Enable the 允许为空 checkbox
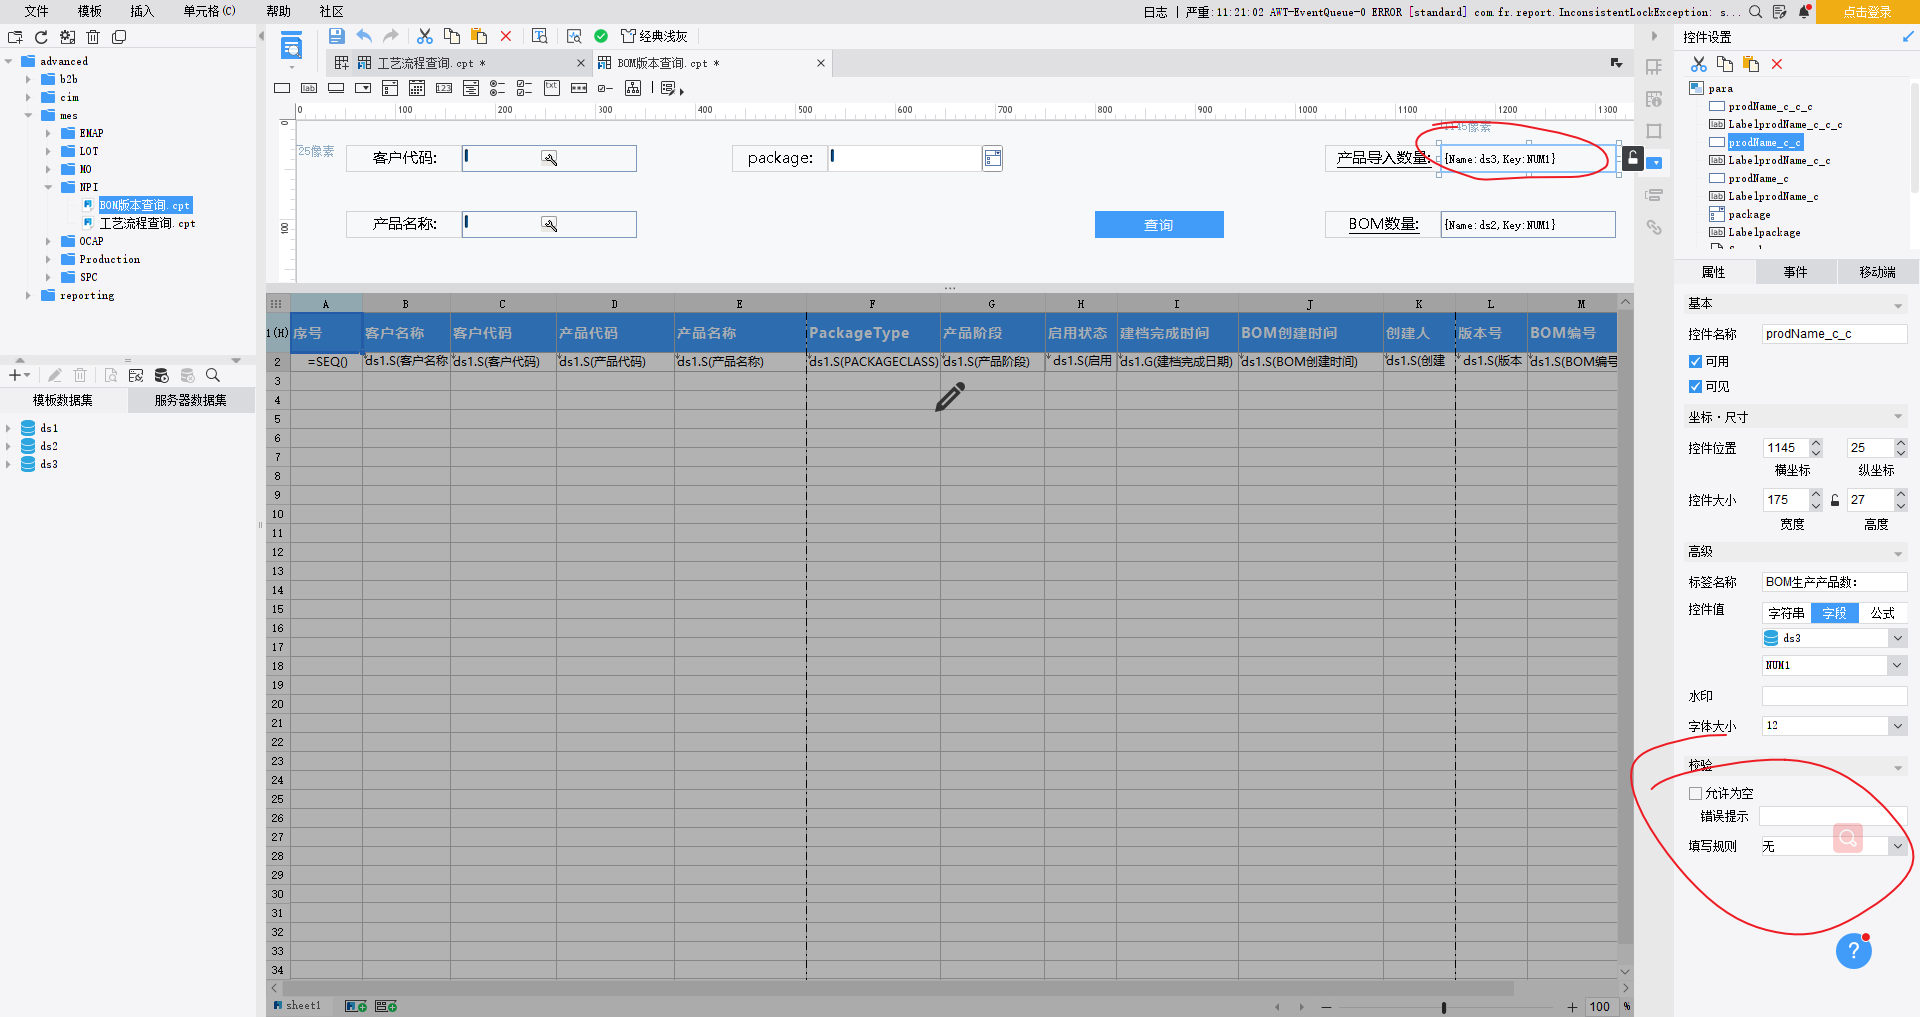This screenshot has width=1920, height=1017. tap(1695, 794)
